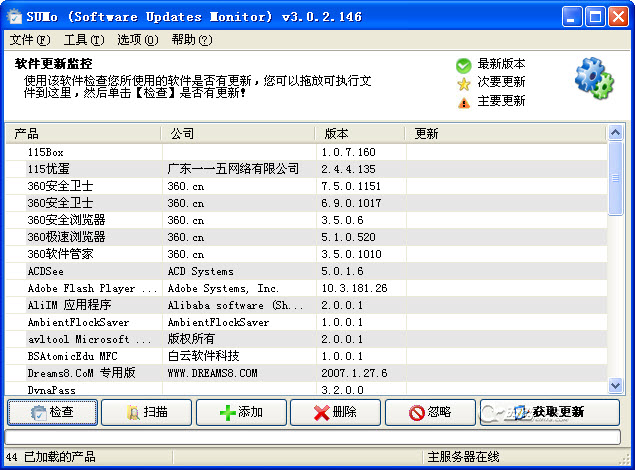Select the ACDSee row
Screen dimensions: 635x470
coord(307,271)
